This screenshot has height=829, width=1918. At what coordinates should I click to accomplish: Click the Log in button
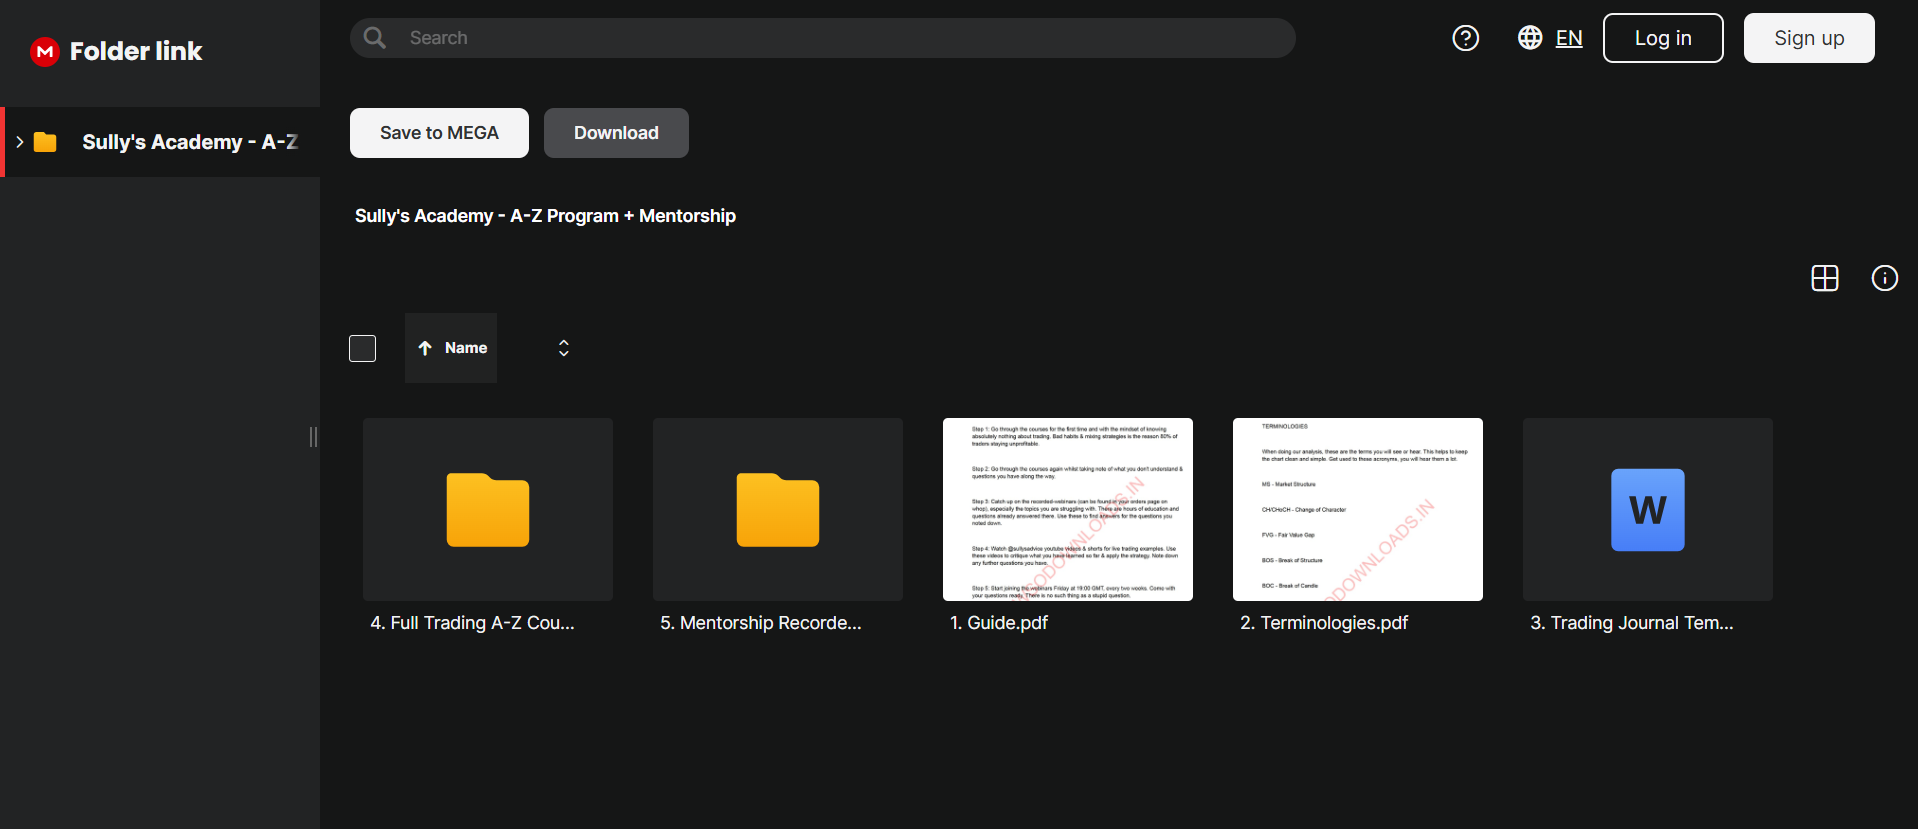[1663, 38]
